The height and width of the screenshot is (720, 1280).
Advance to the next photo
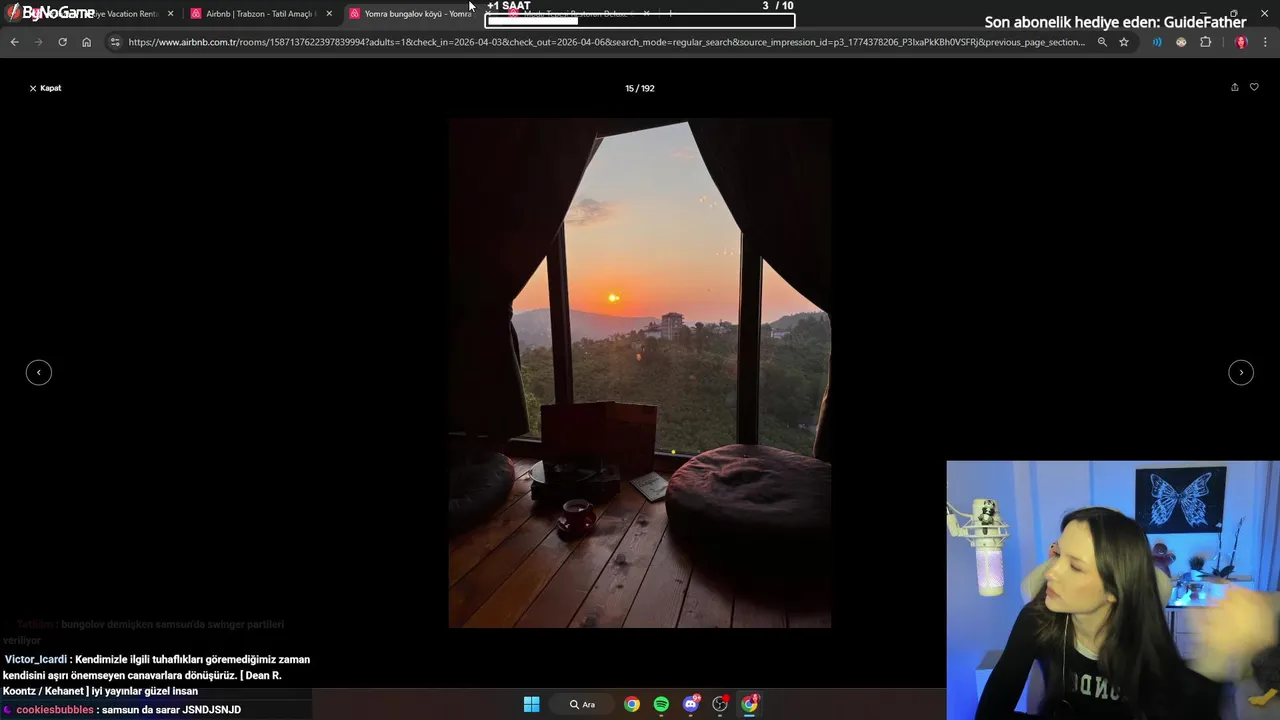tap(1241, 372)
